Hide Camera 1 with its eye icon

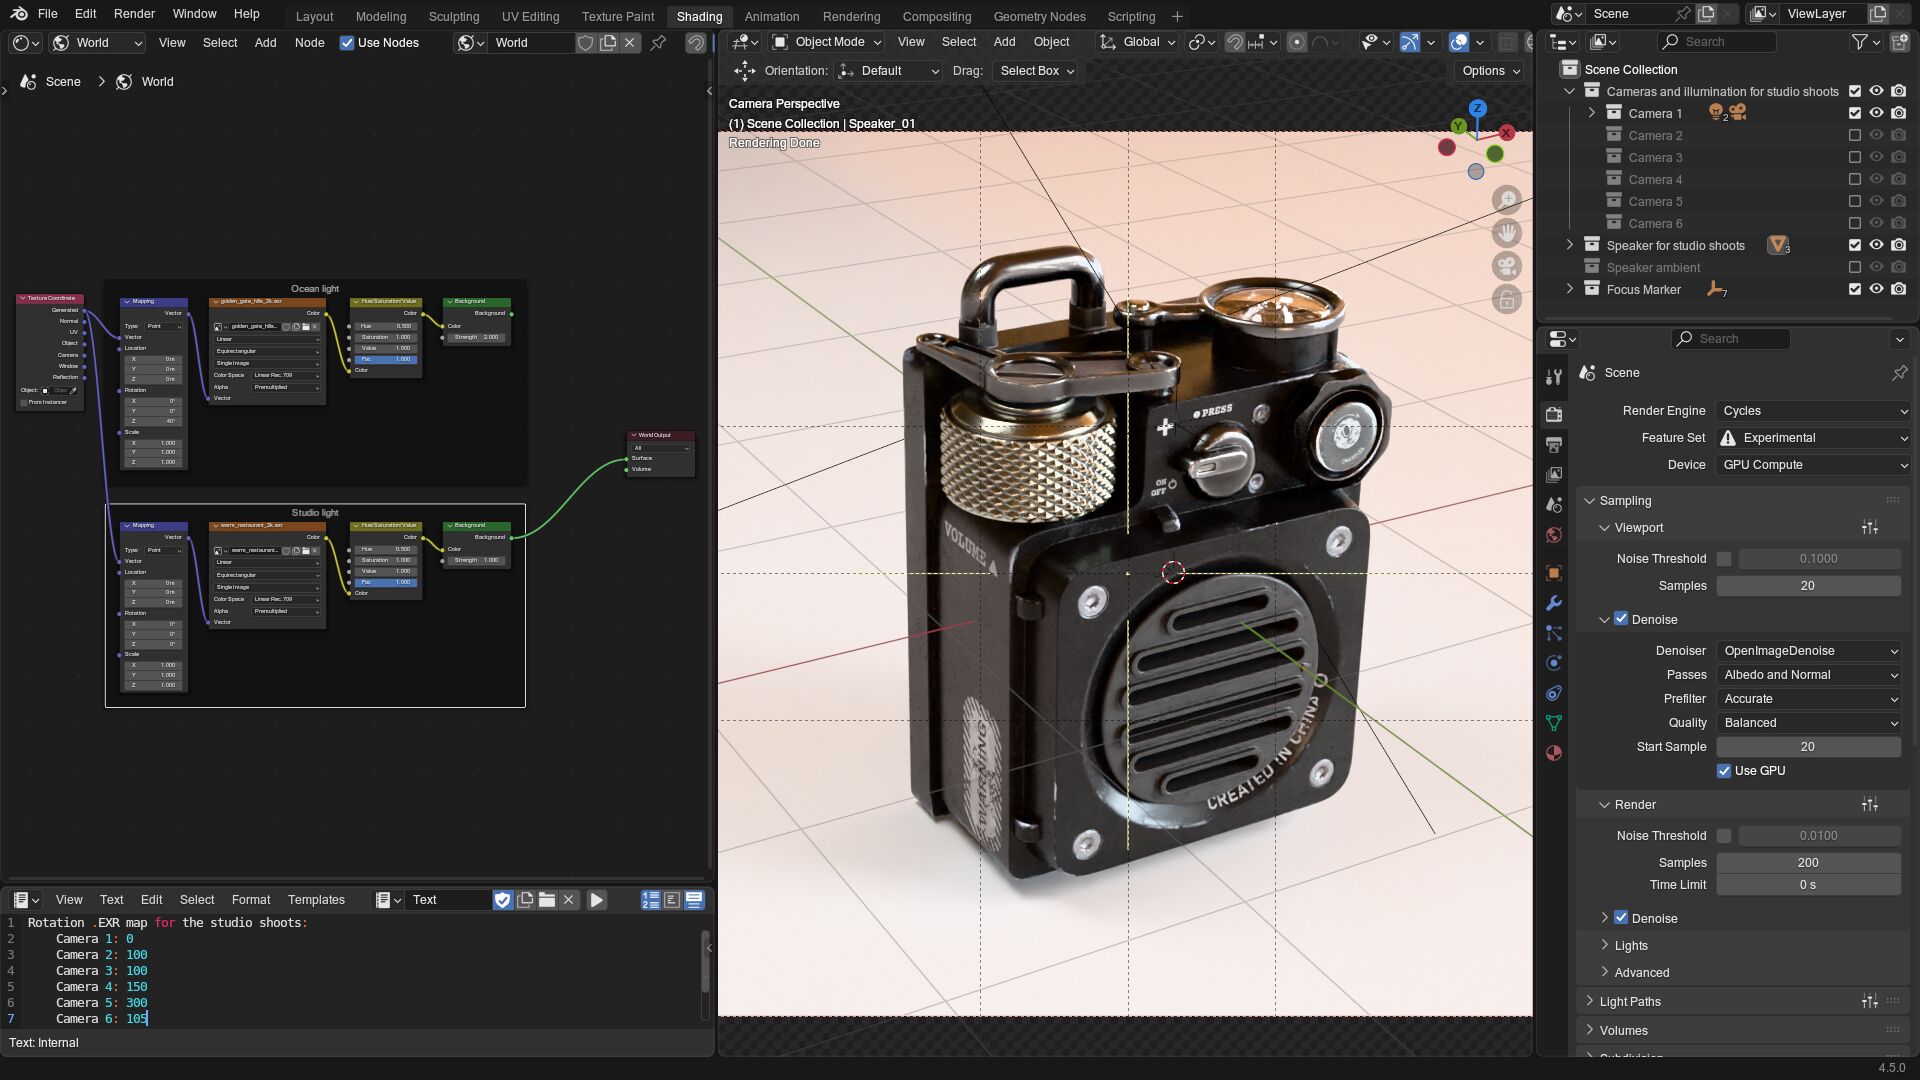[1876, 113]
